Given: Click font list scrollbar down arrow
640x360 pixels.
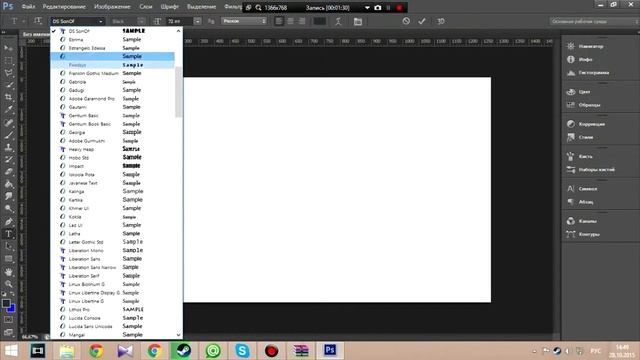Looking at the screenshot, I should tap(178, 335).
